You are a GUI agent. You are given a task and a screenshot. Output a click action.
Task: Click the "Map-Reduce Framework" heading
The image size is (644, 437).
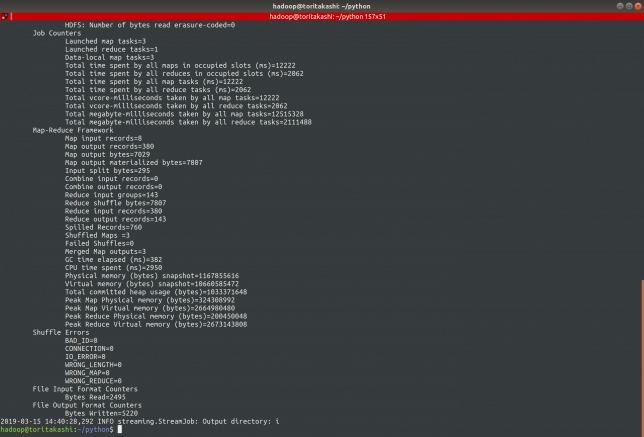click(x=74, y=129)
